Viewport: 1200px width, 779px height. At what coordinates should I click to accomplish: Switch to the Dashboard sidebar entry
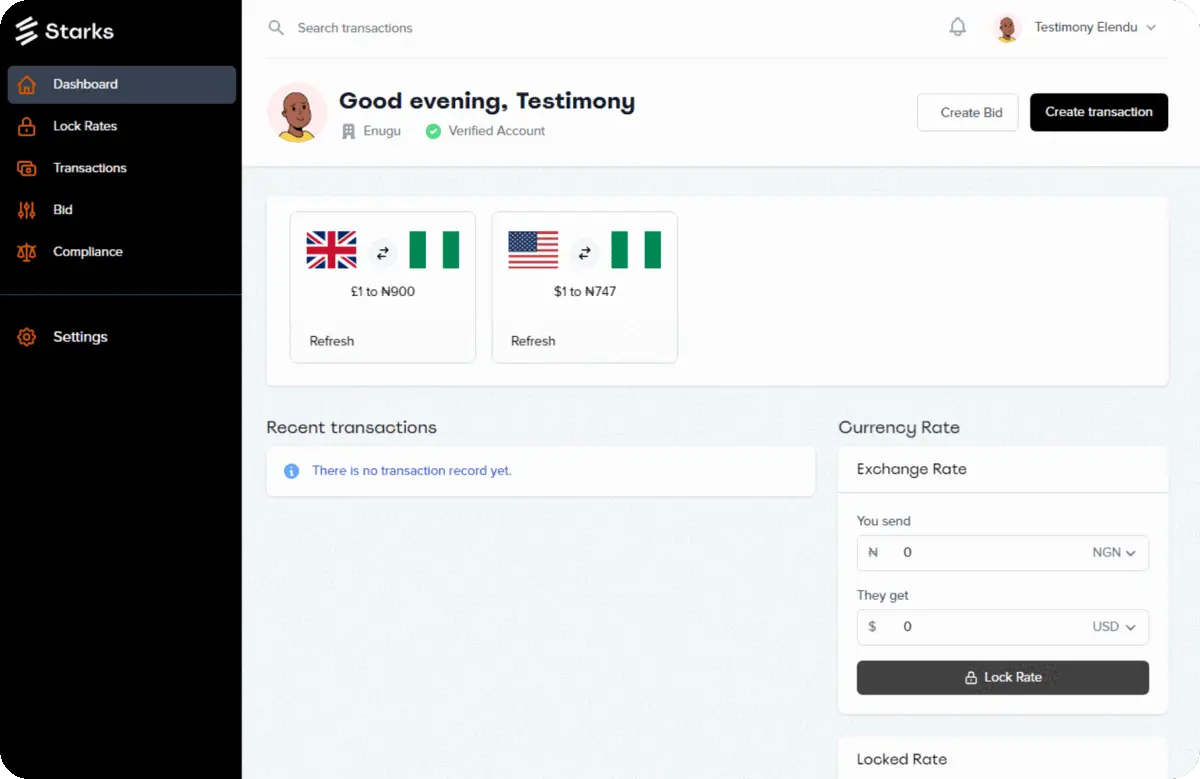point(85,84)
